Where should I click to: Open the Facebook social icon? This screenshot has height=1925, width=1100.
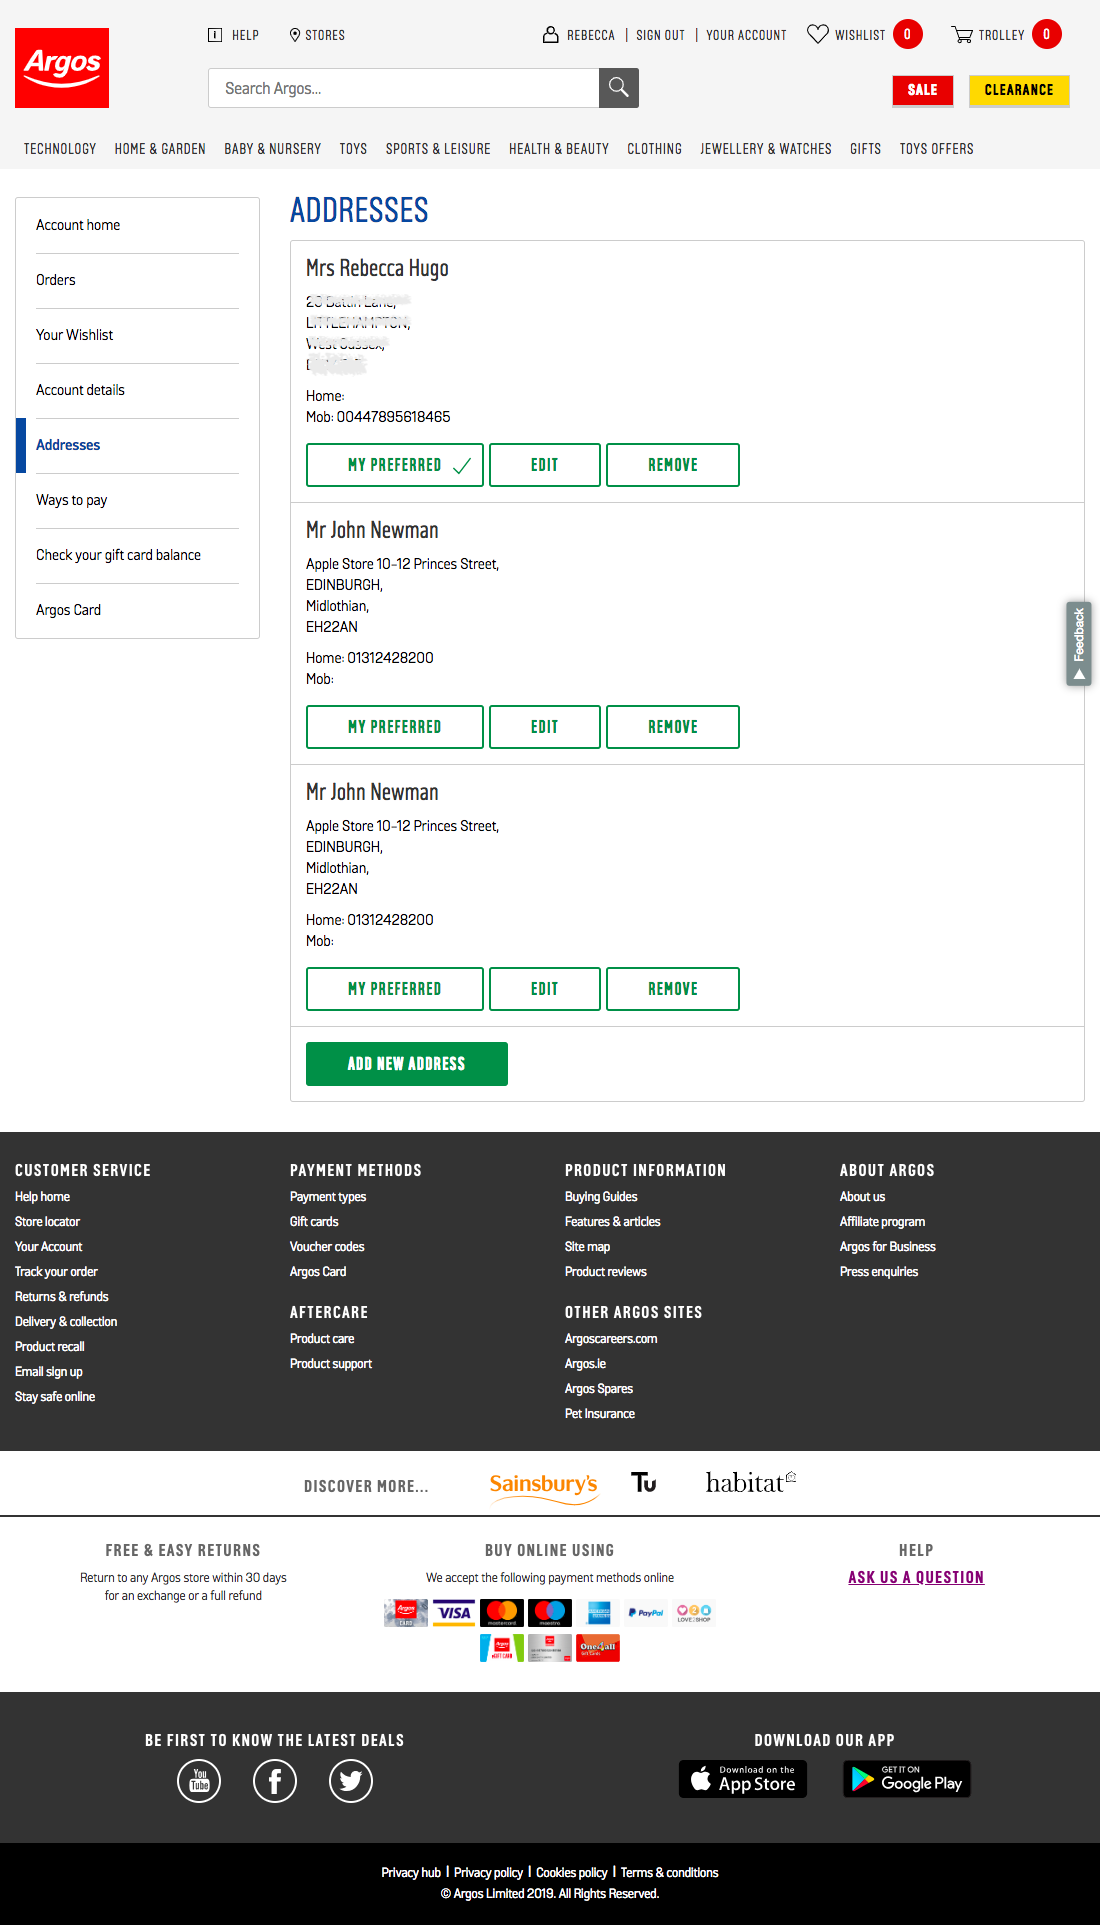(x=275, y=1781)
